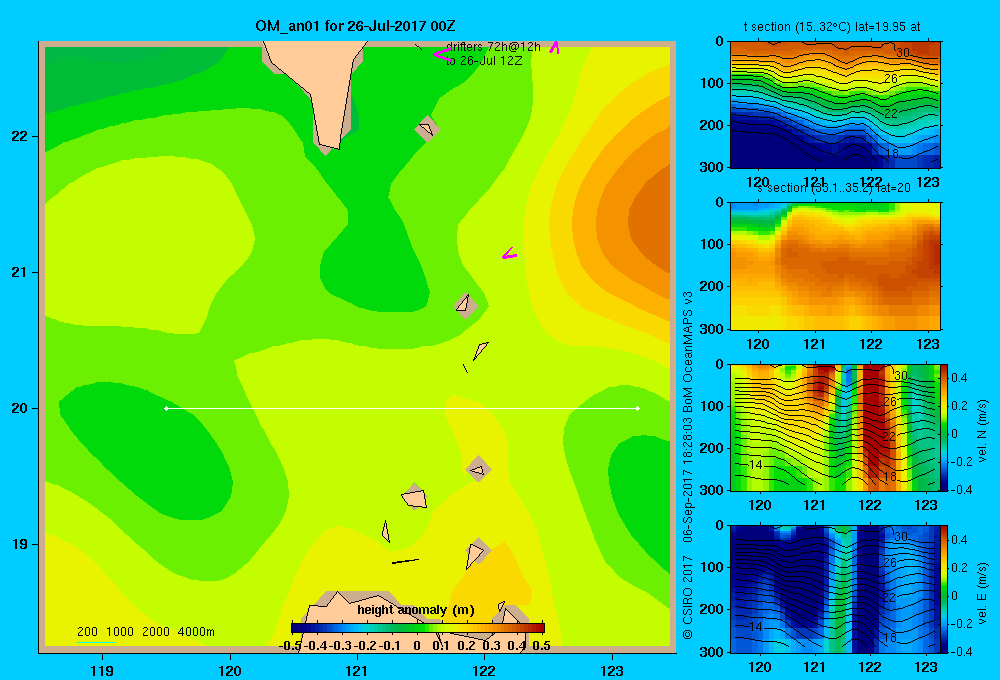Click longitude tick label 120 under main map
This screenshot has height=680, width=1000.
point(230,670)
